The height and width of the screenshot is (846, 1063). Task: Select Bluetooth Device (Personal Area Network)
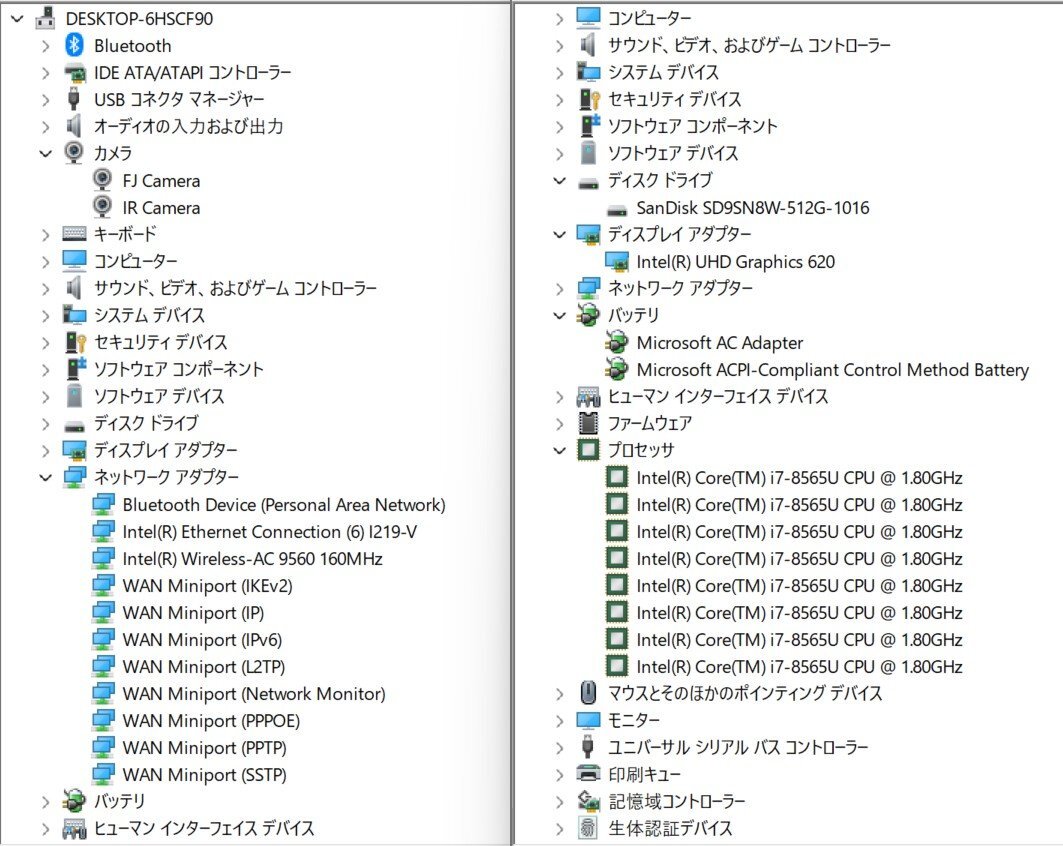[x=284, y=505]
